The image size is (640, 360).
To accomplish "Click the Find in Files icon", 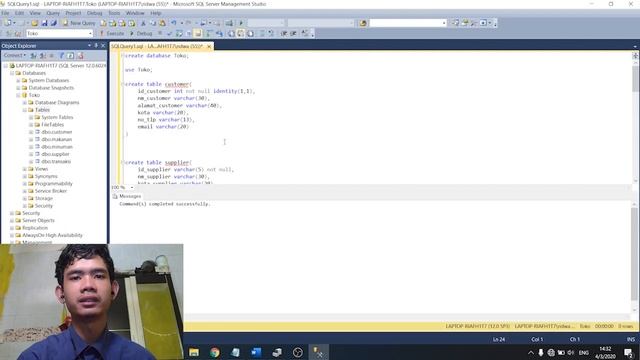I will [363, 23].
